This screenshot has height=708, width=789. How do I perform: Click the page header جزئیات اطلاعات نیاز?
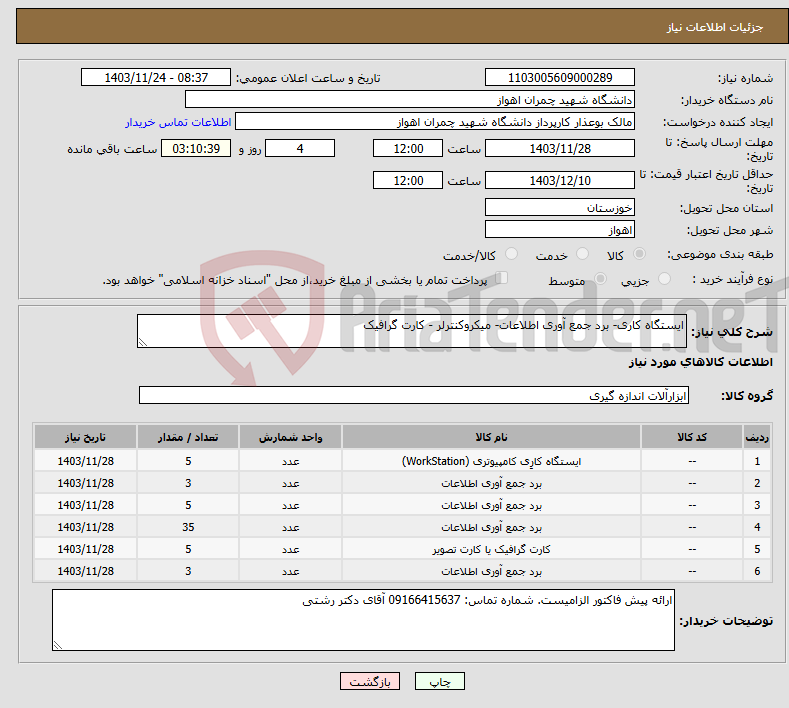point(715,27)
